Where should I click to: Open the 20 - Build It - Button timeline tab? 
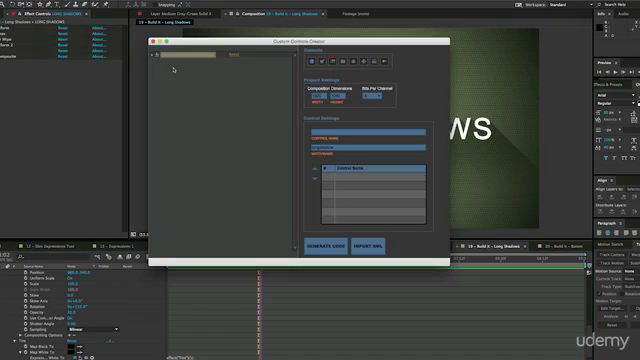pyautogui.click(x=564, y=247)
